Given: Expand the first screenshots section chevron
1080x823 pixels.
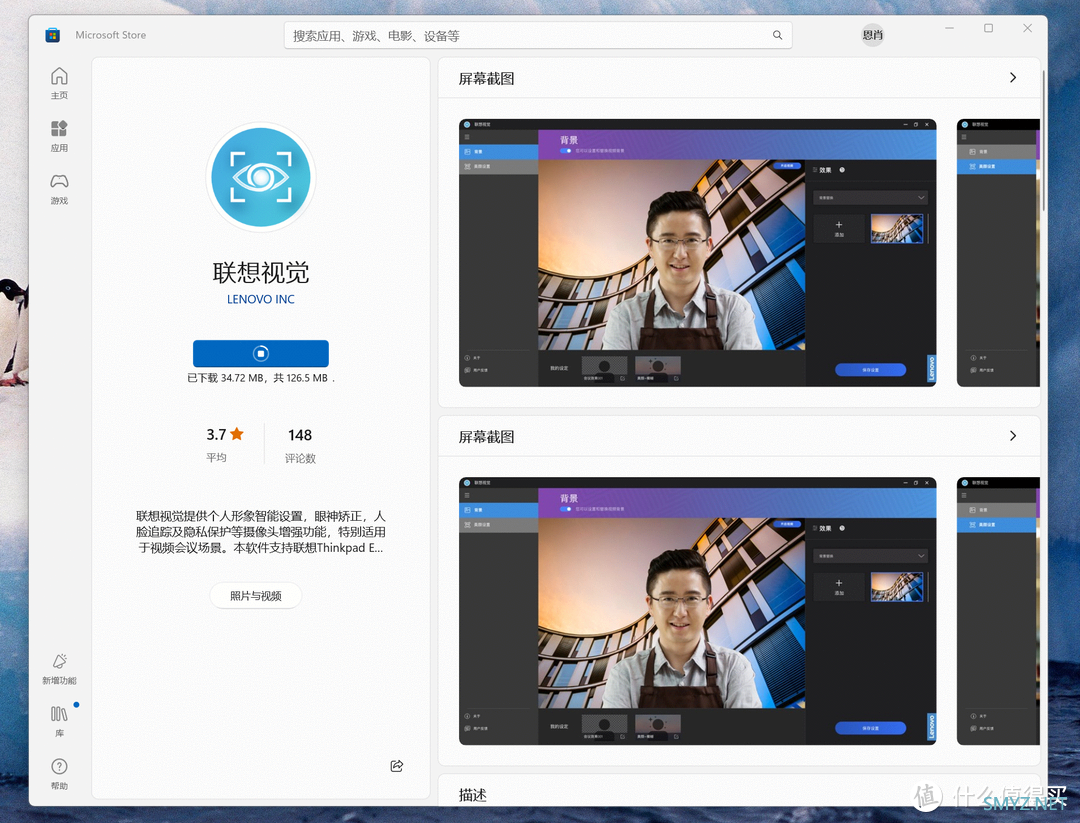Looking at the screenshot, I should (1012, 78).
